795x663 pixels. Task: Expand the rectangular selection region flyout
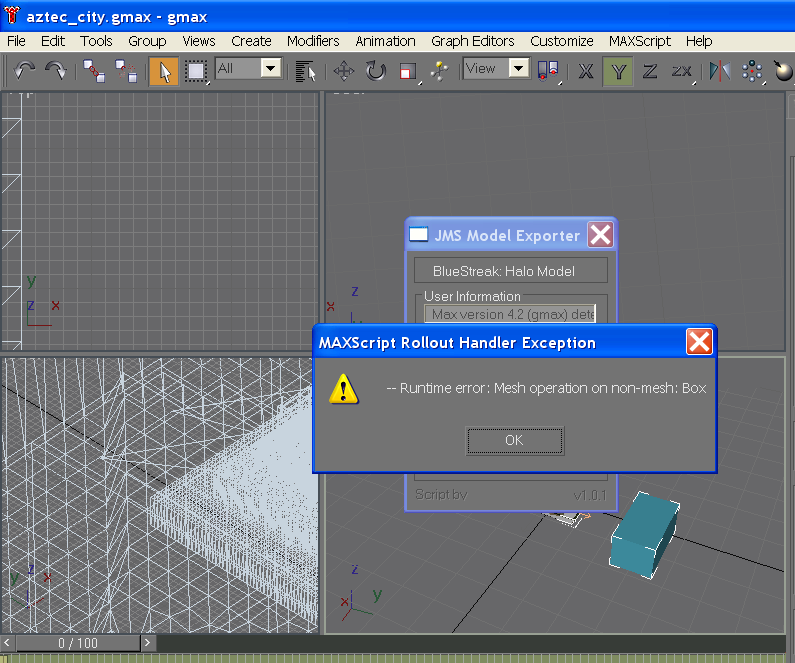(x=196, y=70)
